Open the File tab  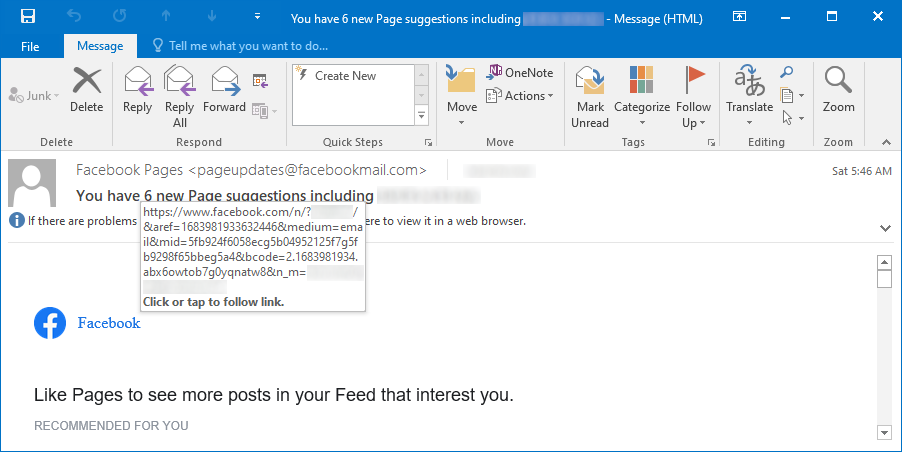click(30, 46)
